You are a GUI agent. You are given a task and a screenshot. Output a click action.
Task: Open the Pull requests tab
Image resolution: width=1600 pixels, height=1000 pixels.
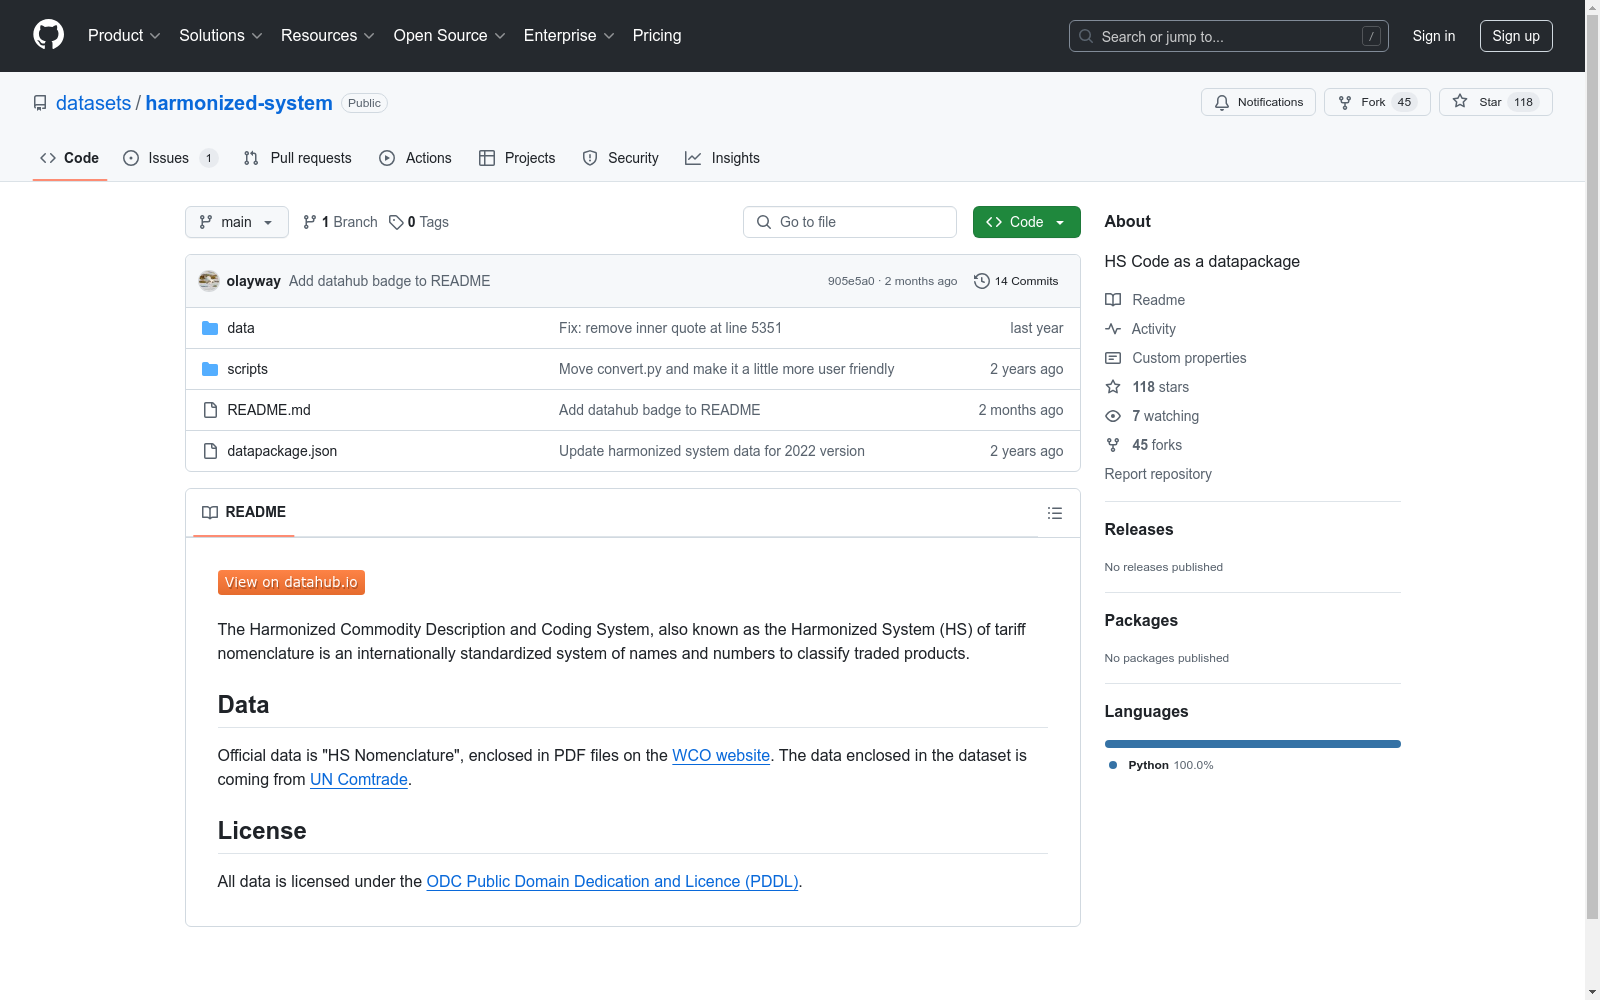298,158
